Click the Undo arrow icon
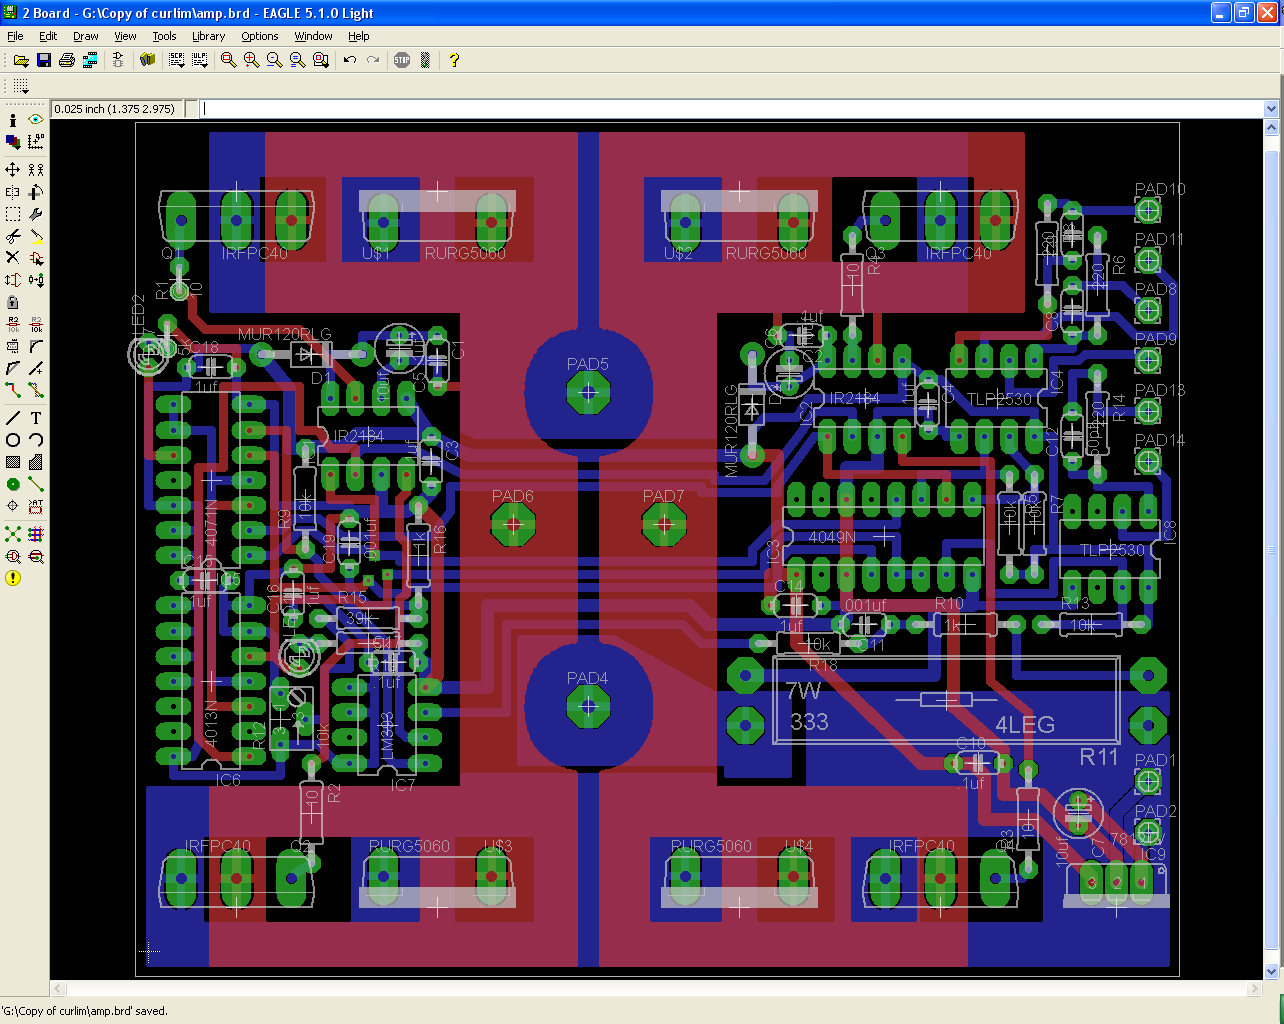Screen dimensions: 1284x1024 [350, 60]
